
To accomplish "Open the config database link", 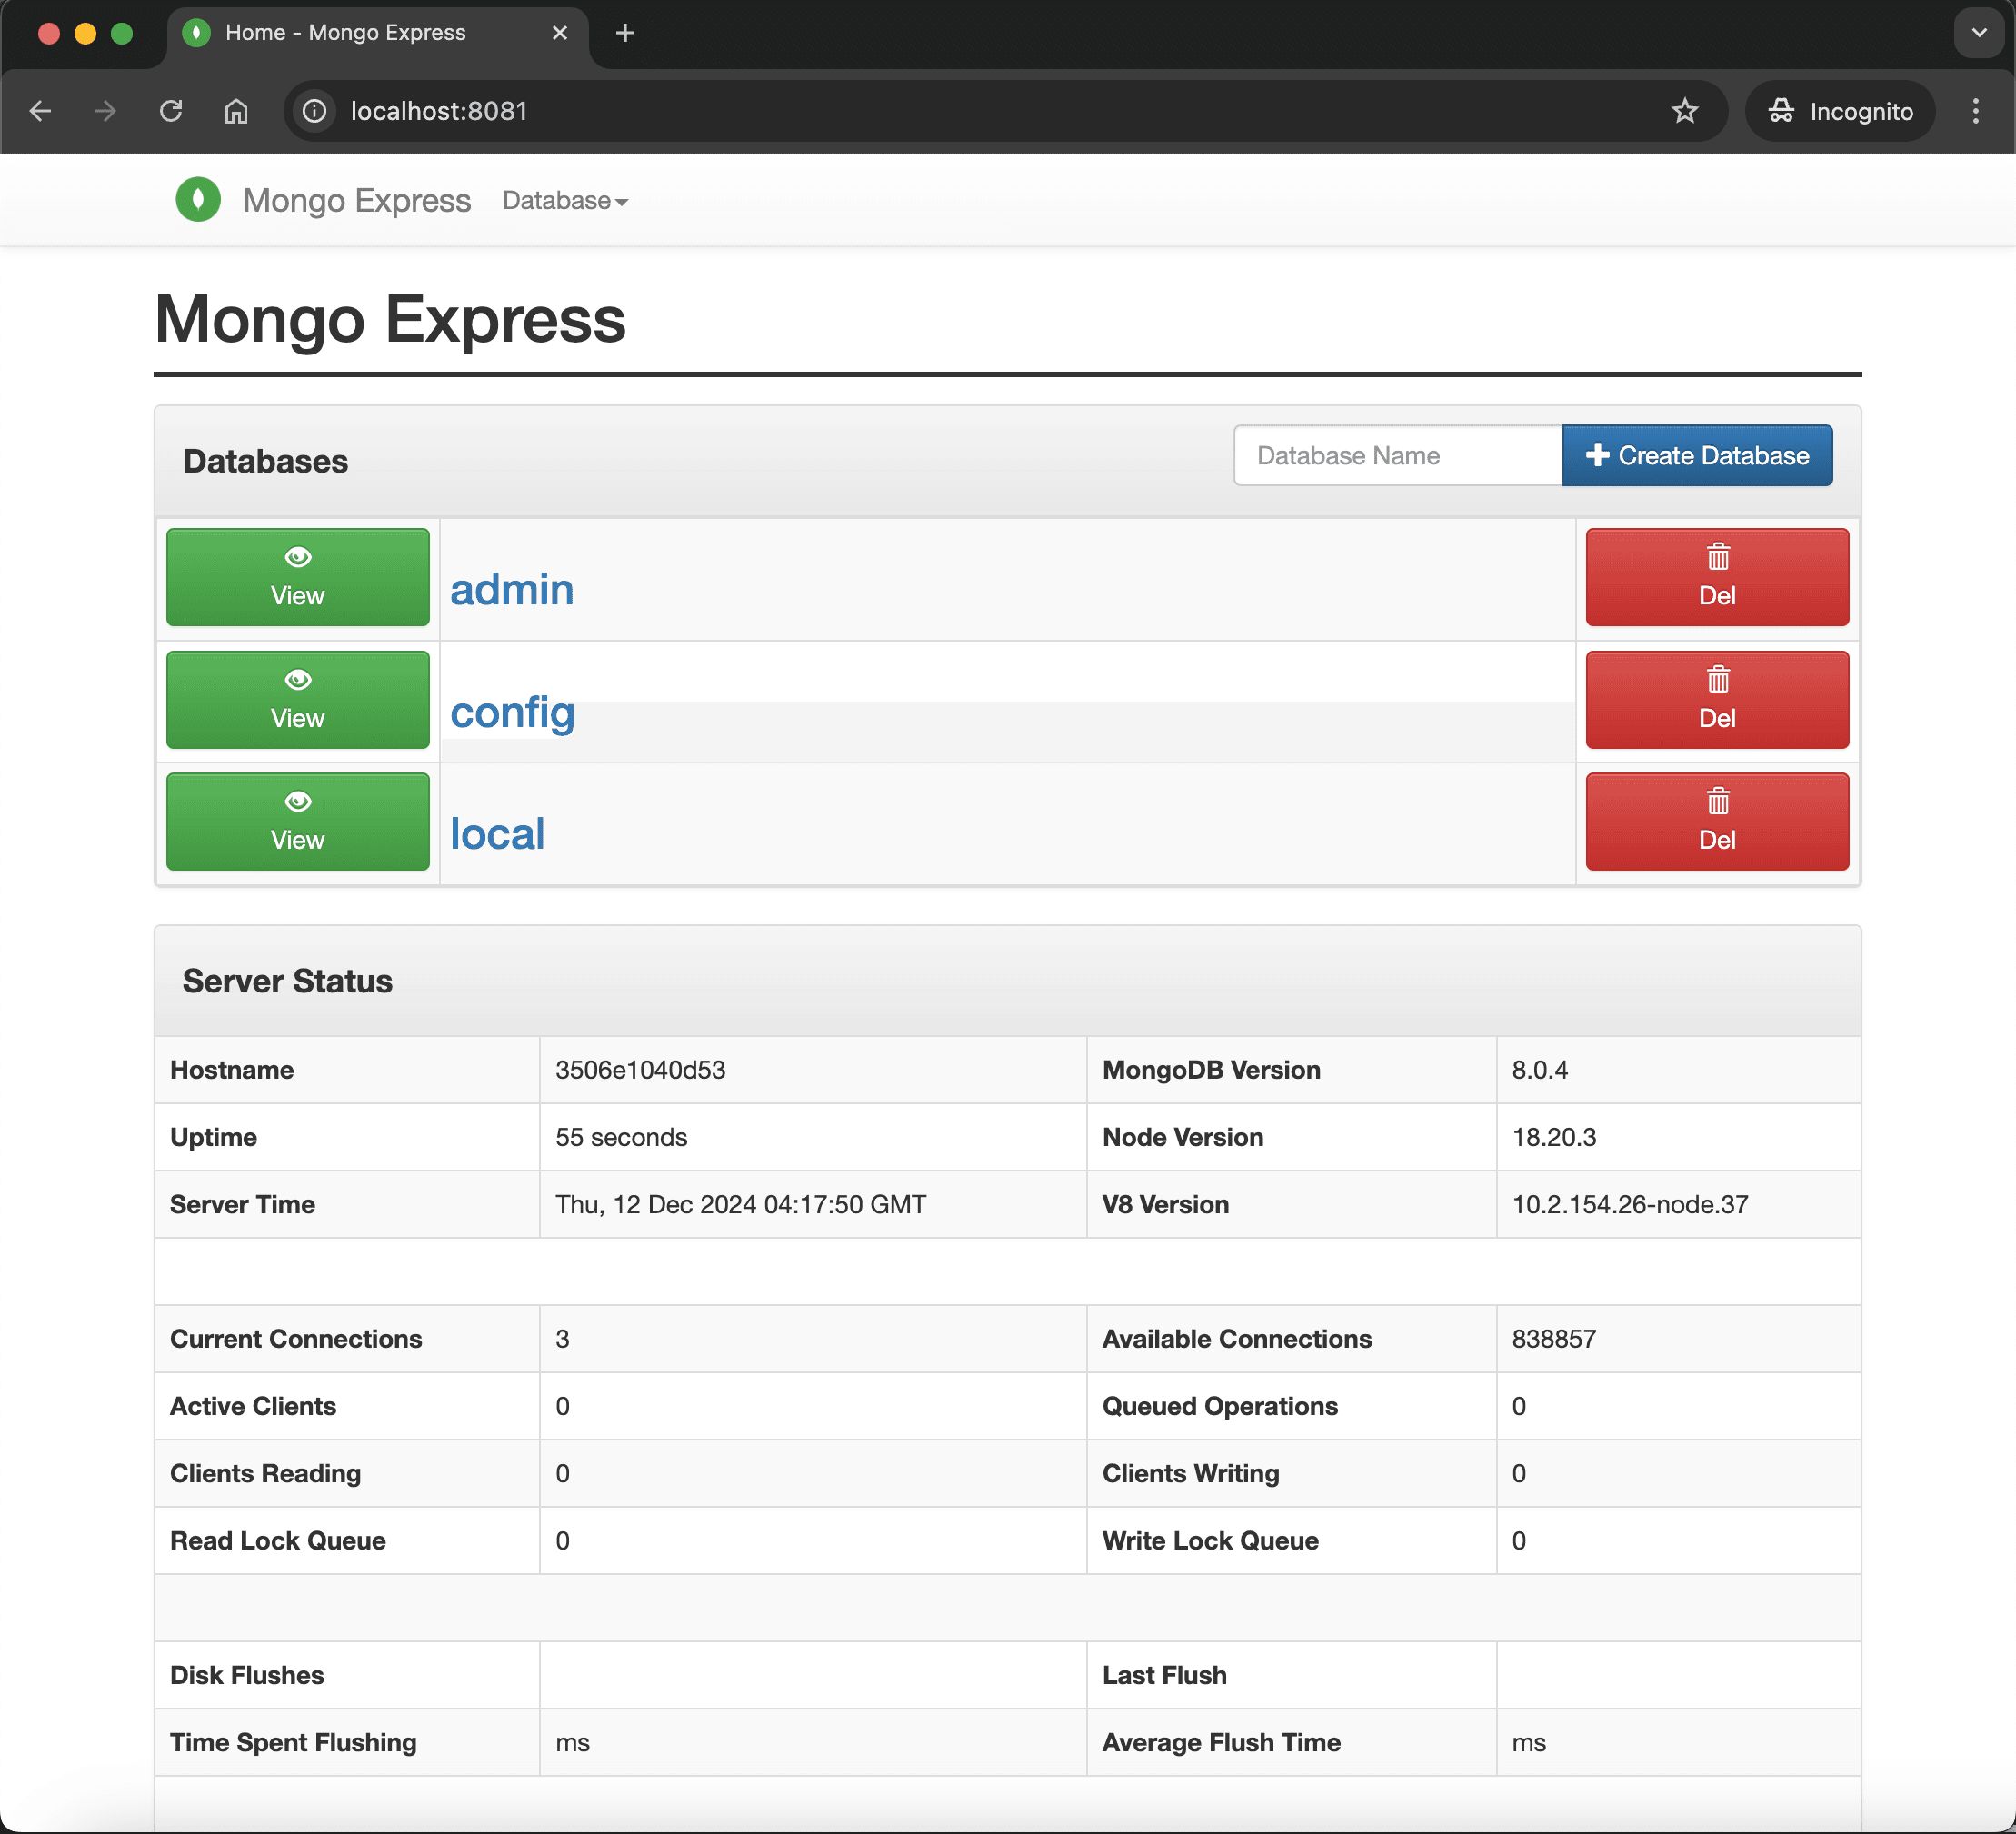I will 512,712.
